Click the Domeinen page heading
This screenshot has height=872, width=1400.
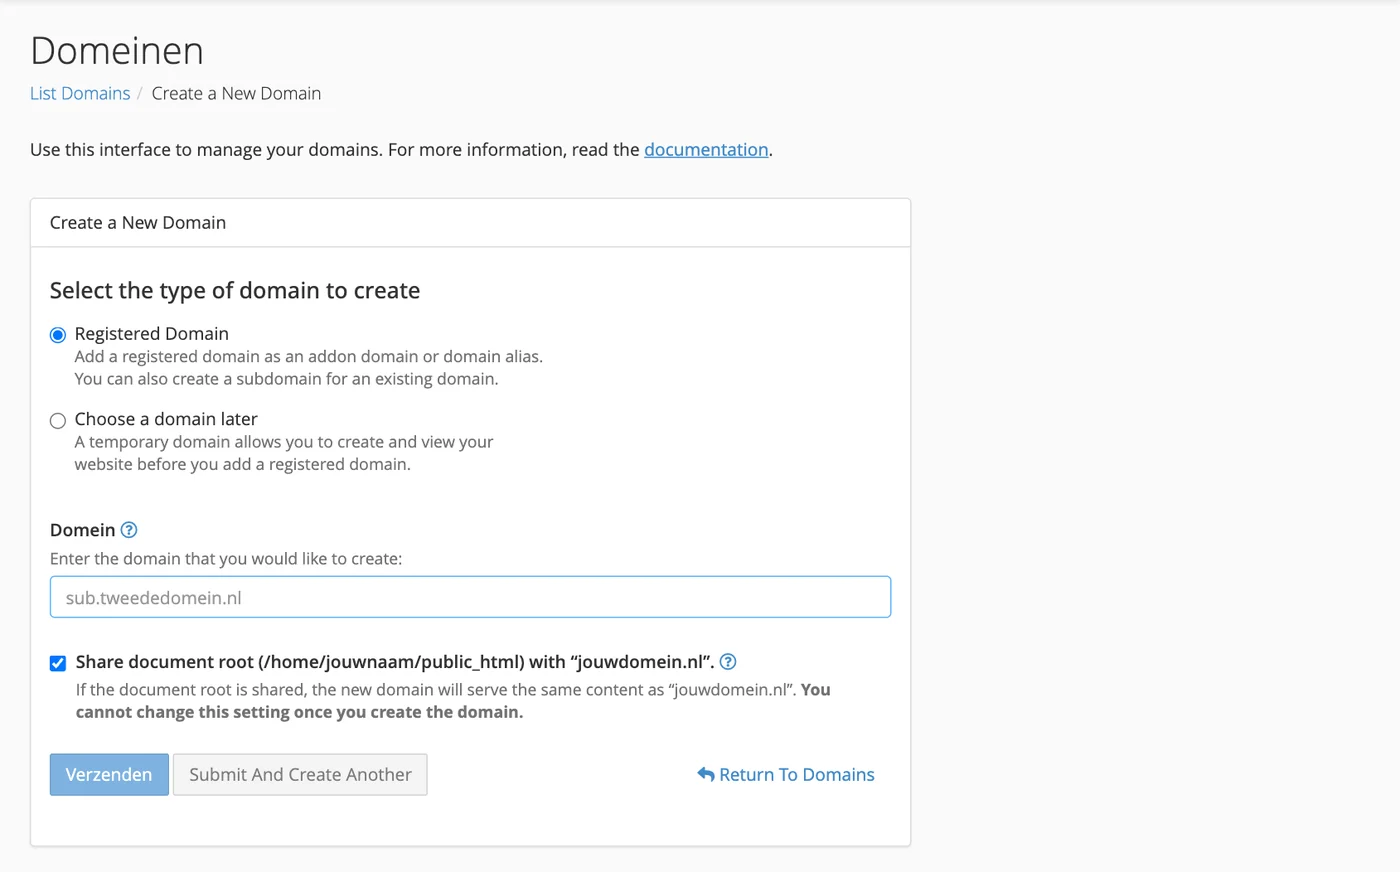point(117,50)
